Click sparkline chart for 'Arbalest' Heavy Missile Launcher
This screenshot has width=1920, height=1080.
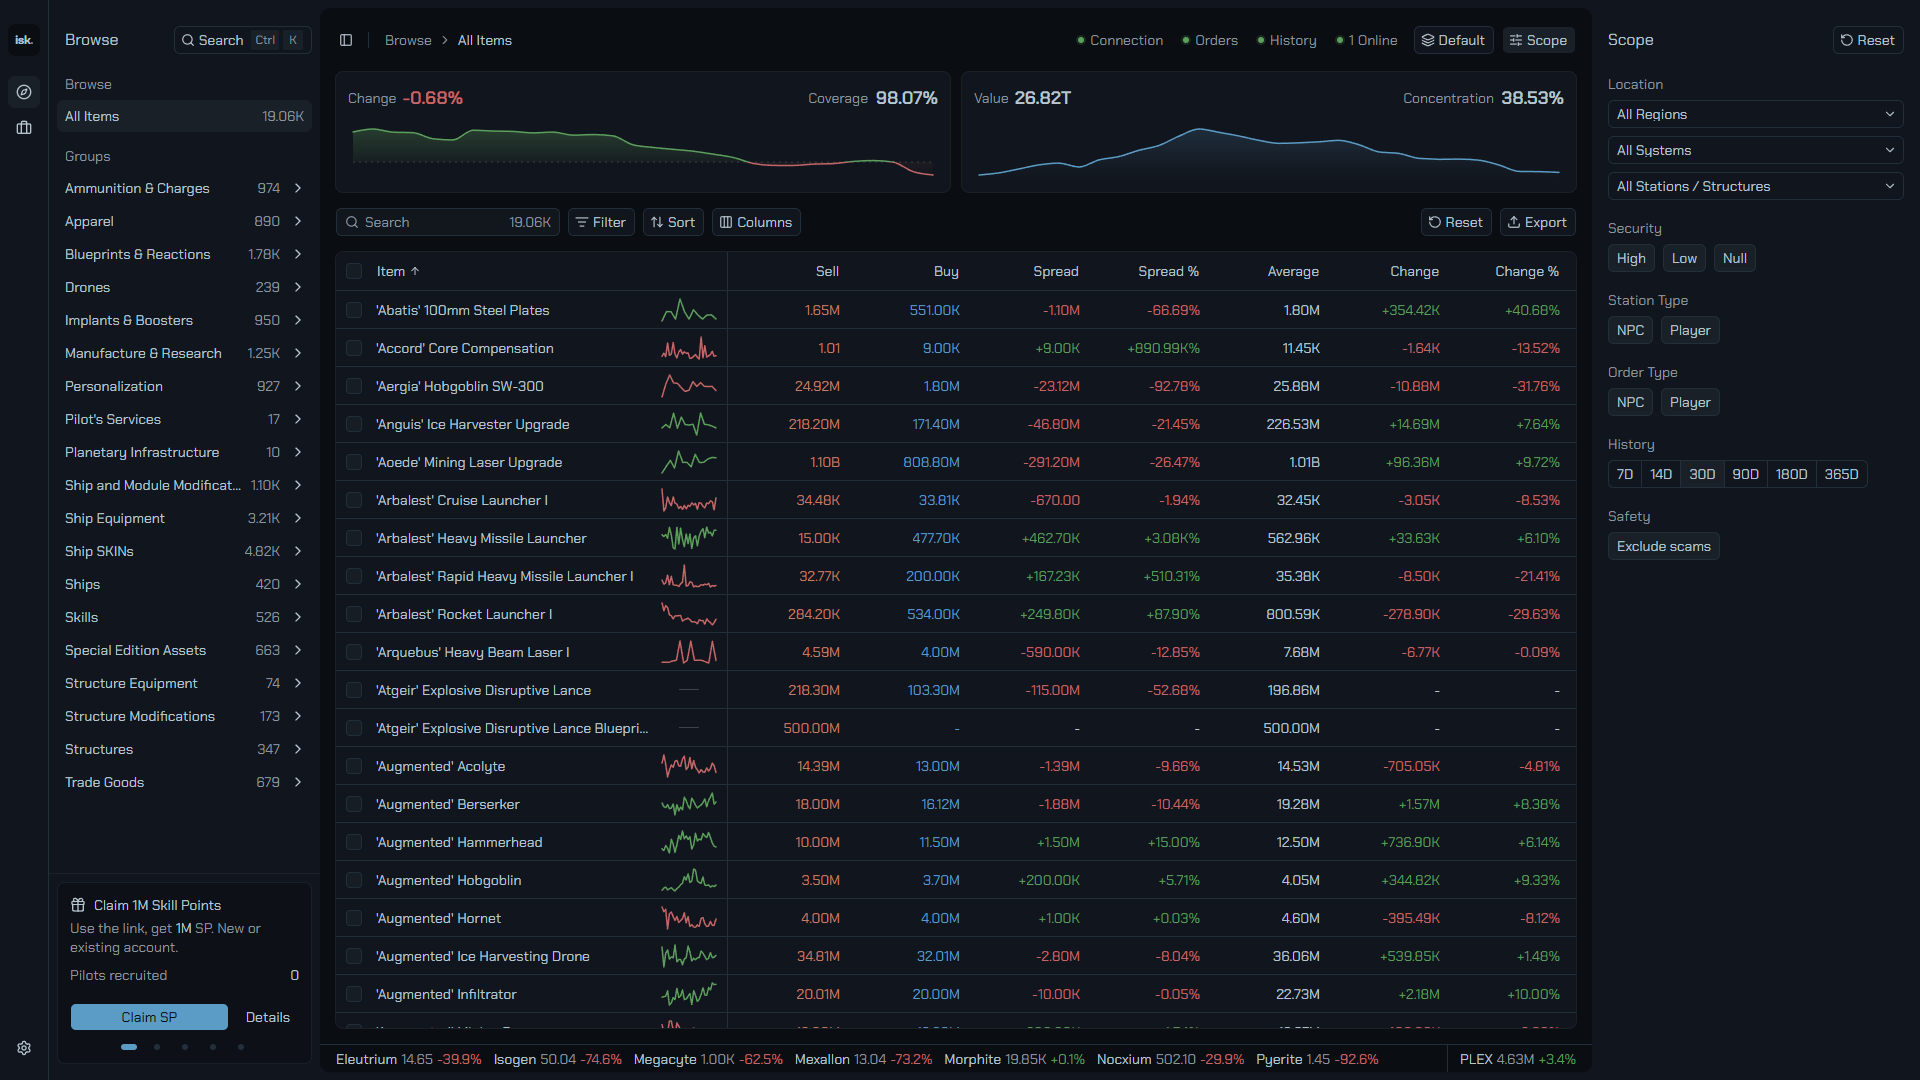(x=689, y=538)
